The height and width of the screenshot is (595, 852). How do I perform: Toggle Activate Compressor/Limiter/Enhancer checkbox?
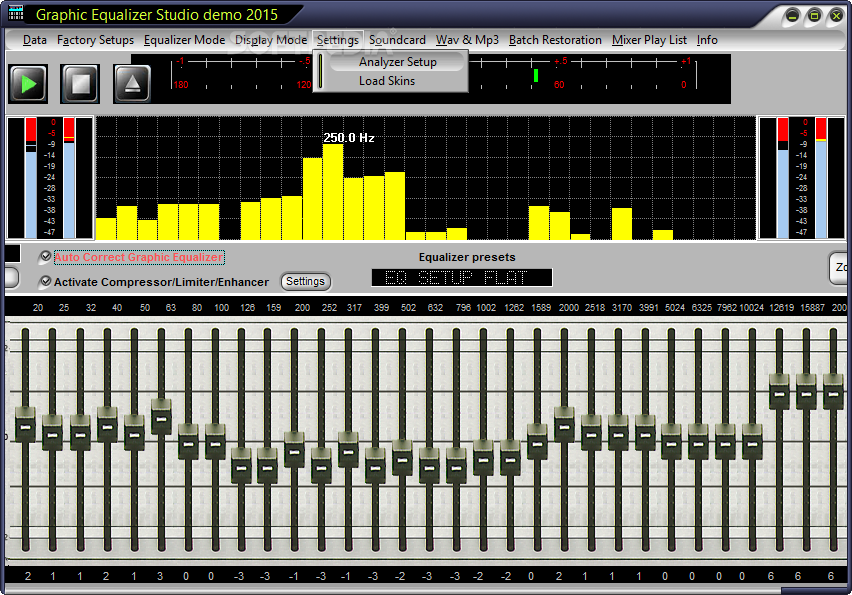(x=46, y=281)
